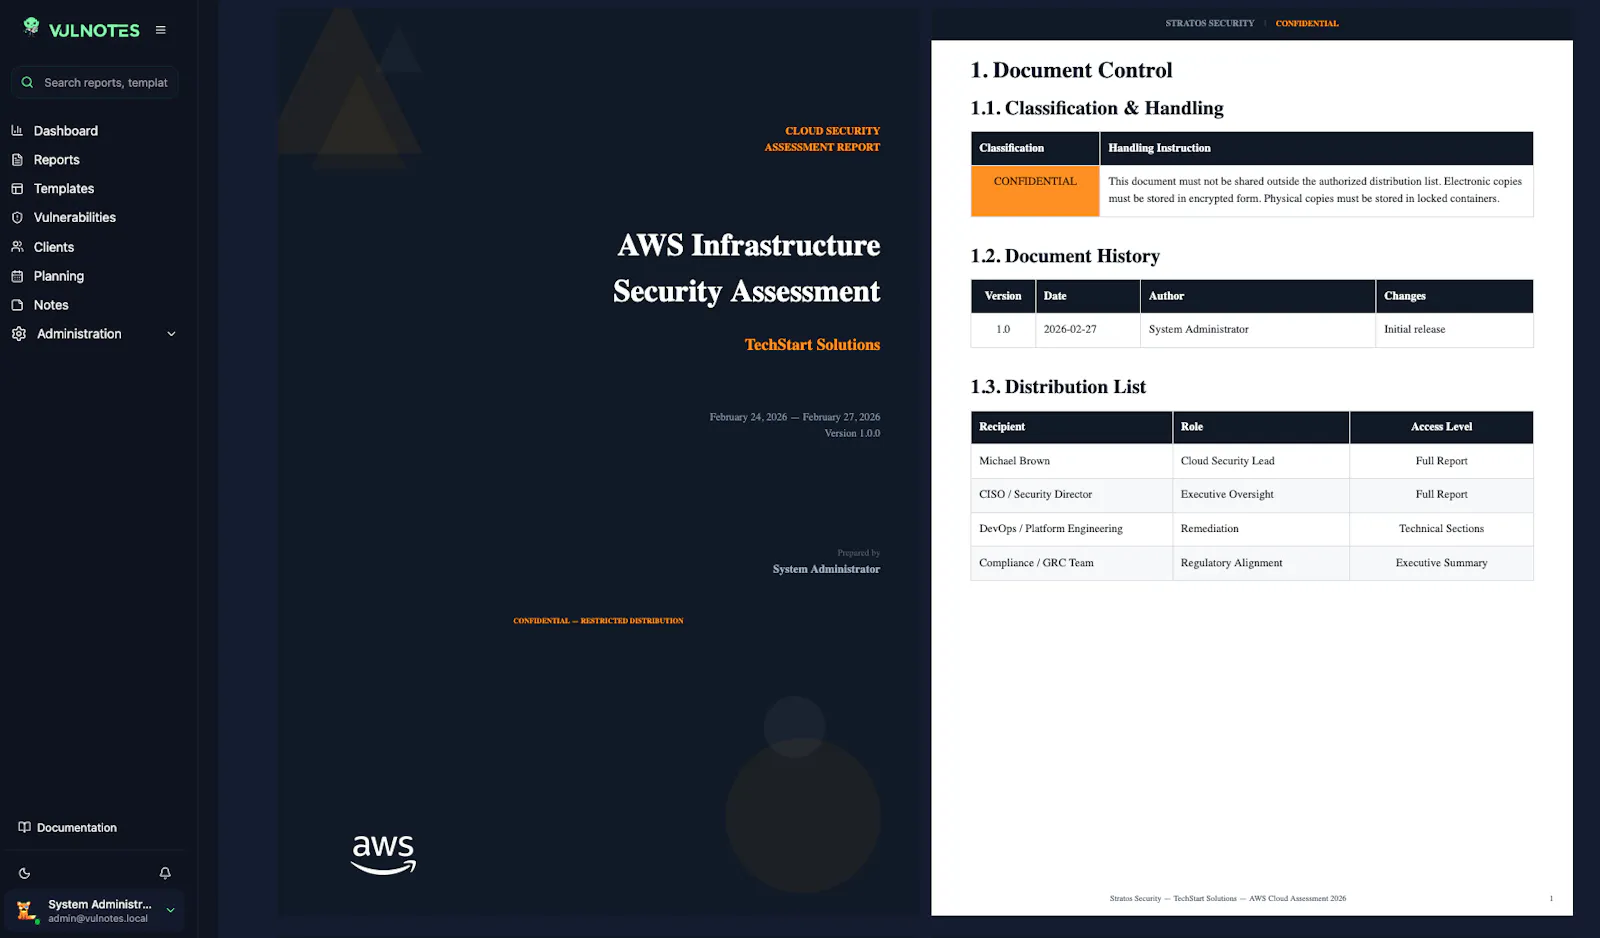Click the Vulnerabilities shield icon

point(17,217)
